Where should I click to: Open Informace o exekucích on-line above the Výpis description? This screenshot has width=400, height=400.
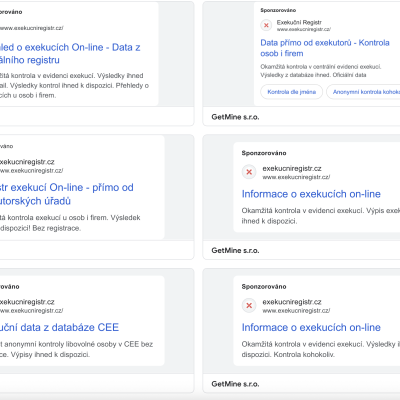click(311, 194)
